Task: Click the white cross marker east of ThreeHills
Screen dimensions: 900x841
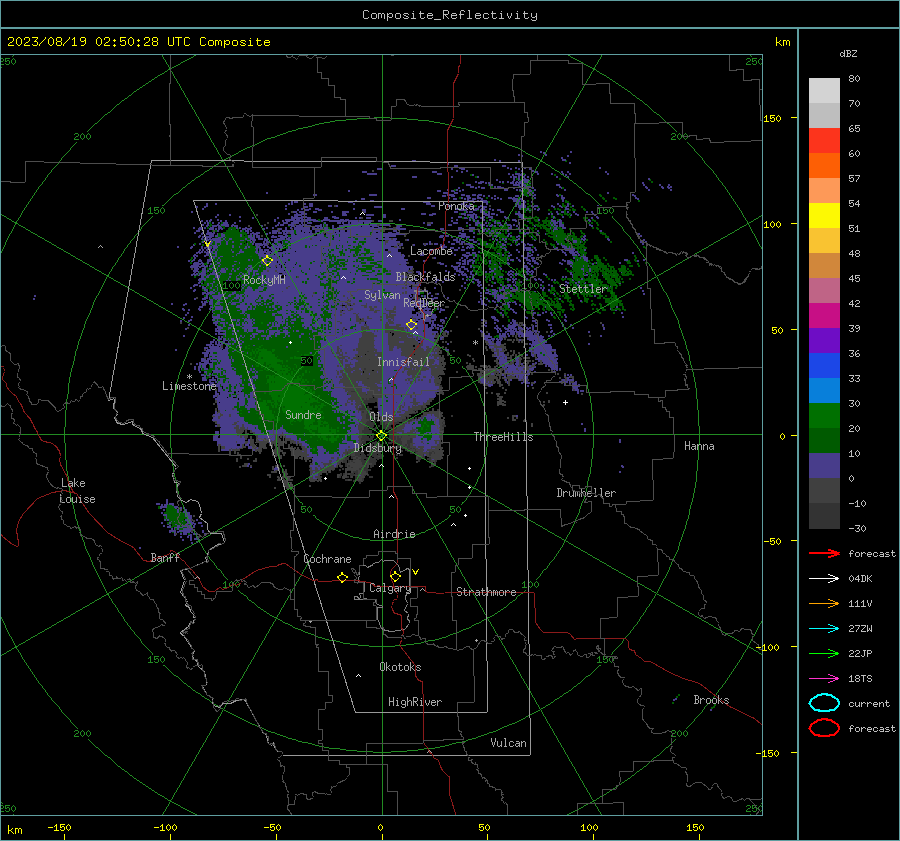Action: [x=565, y=402]
